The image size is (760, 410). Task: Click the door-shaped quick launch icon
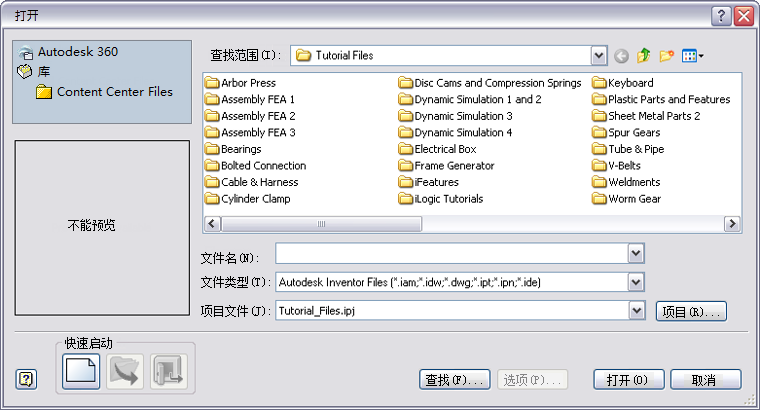[168, 371]
